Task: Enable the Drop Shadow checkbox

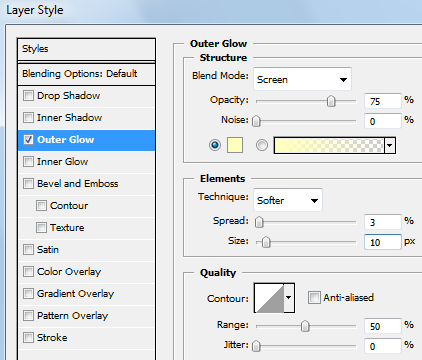Action: tap(28, 96)
